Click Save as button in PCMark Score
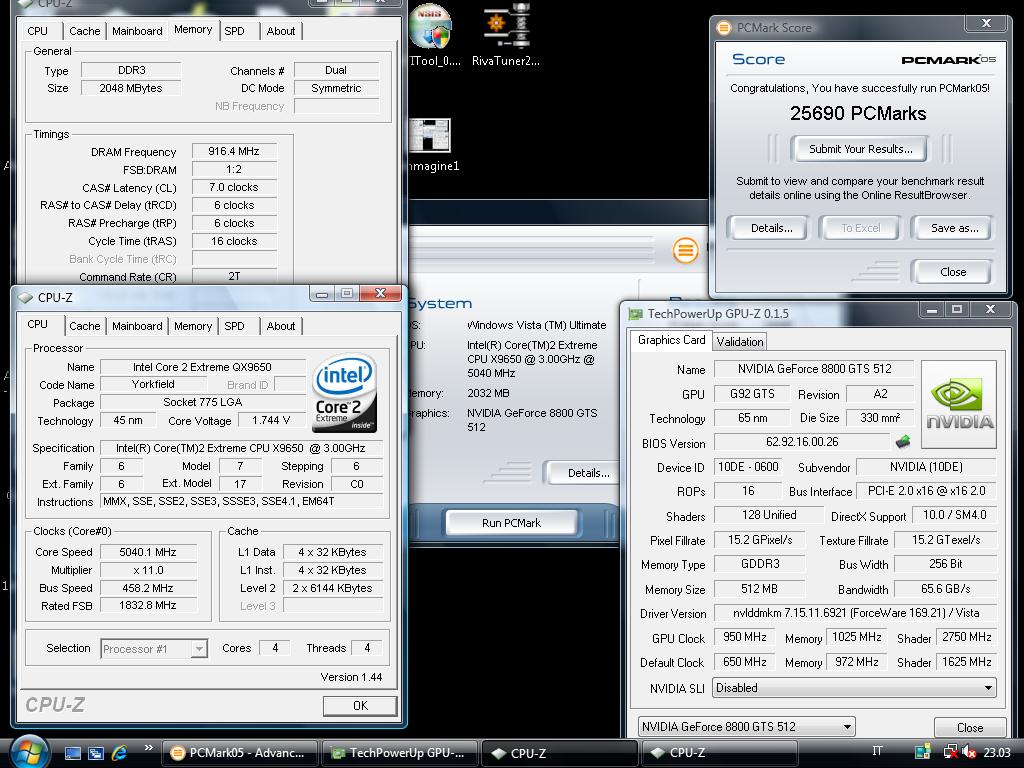 tap(954, 228)
